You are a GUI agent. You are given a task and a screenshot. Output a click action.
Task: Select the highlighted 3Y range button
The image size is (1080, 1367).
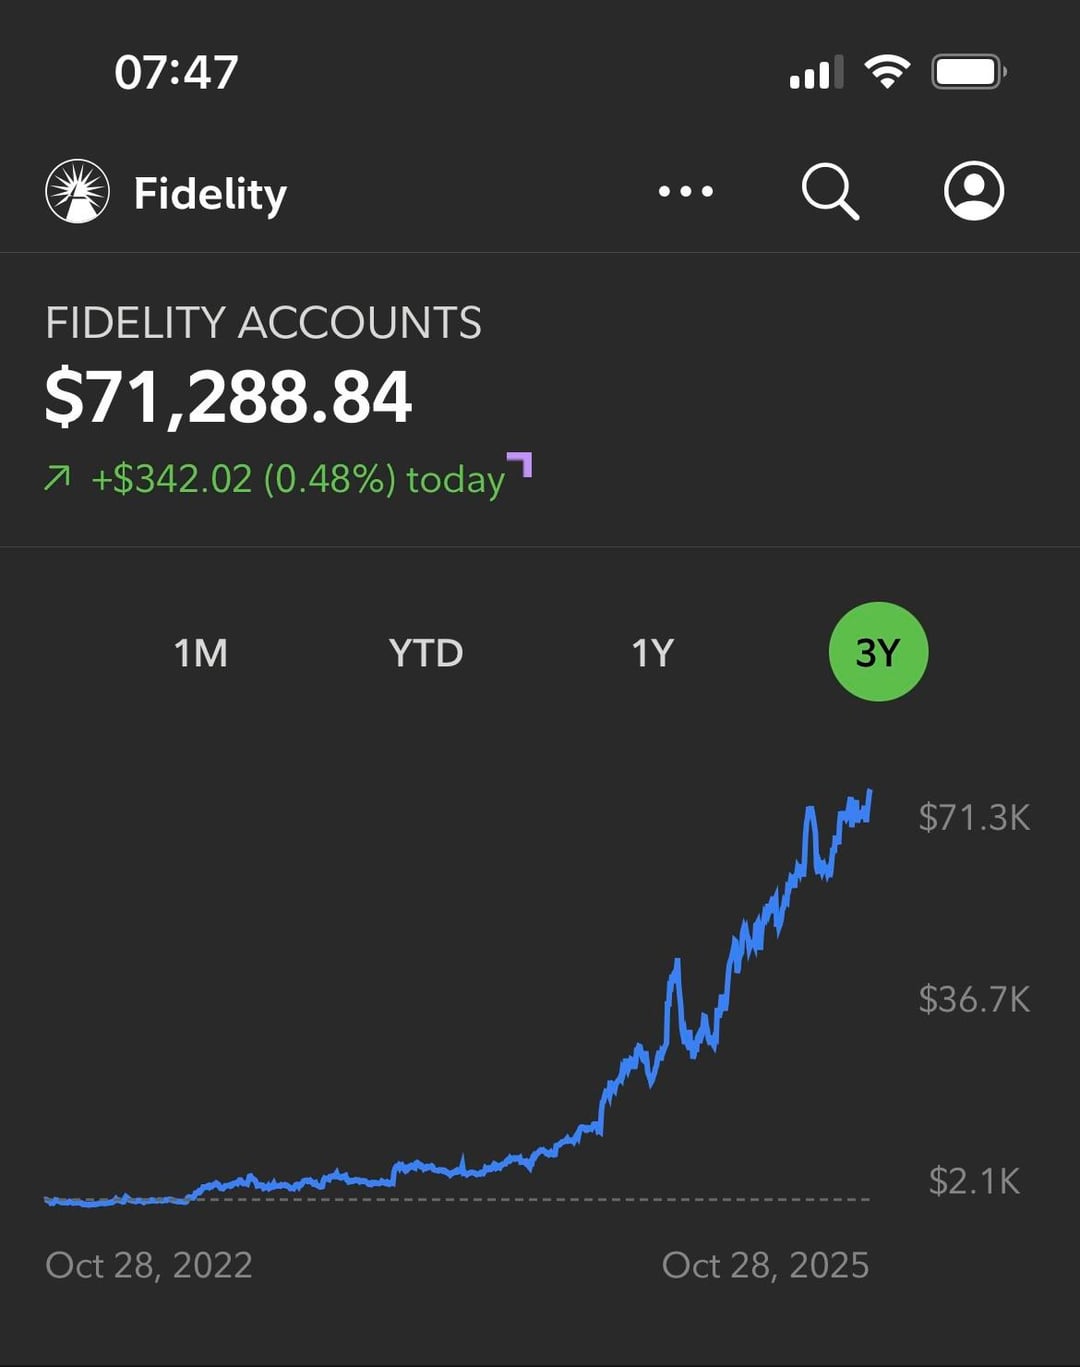pyautogui.click(x=878, y=652)
